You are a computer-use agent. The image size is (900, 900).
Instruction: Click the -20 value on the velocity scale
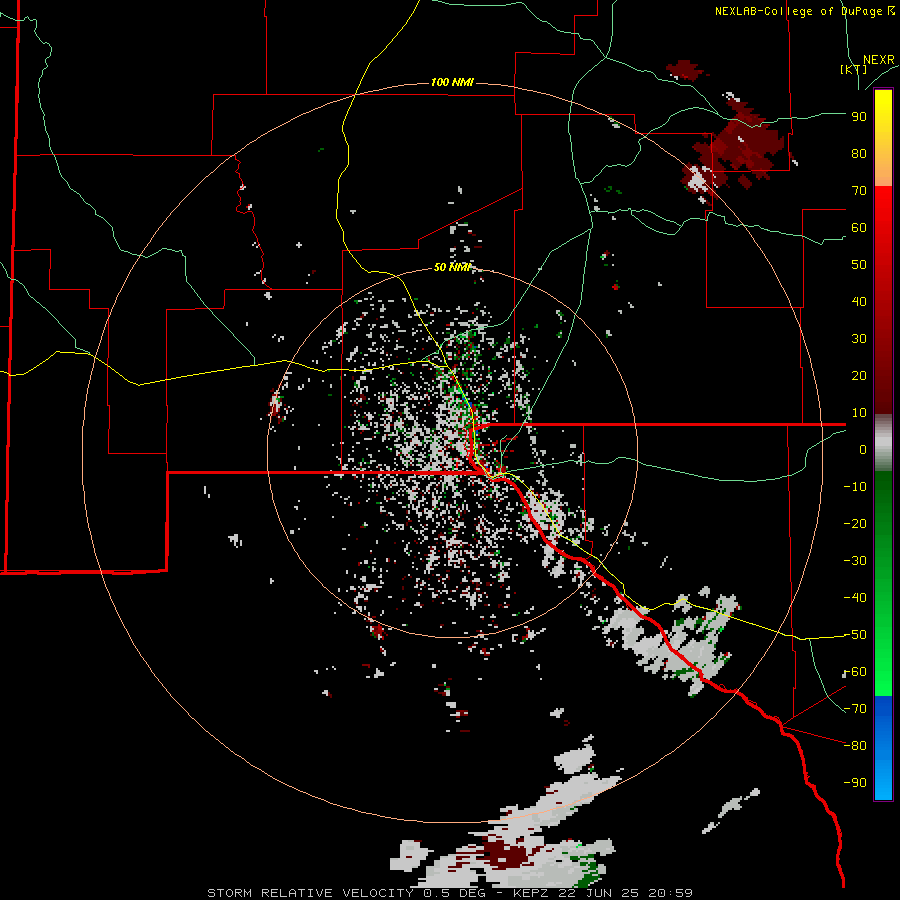coord(855,523)
